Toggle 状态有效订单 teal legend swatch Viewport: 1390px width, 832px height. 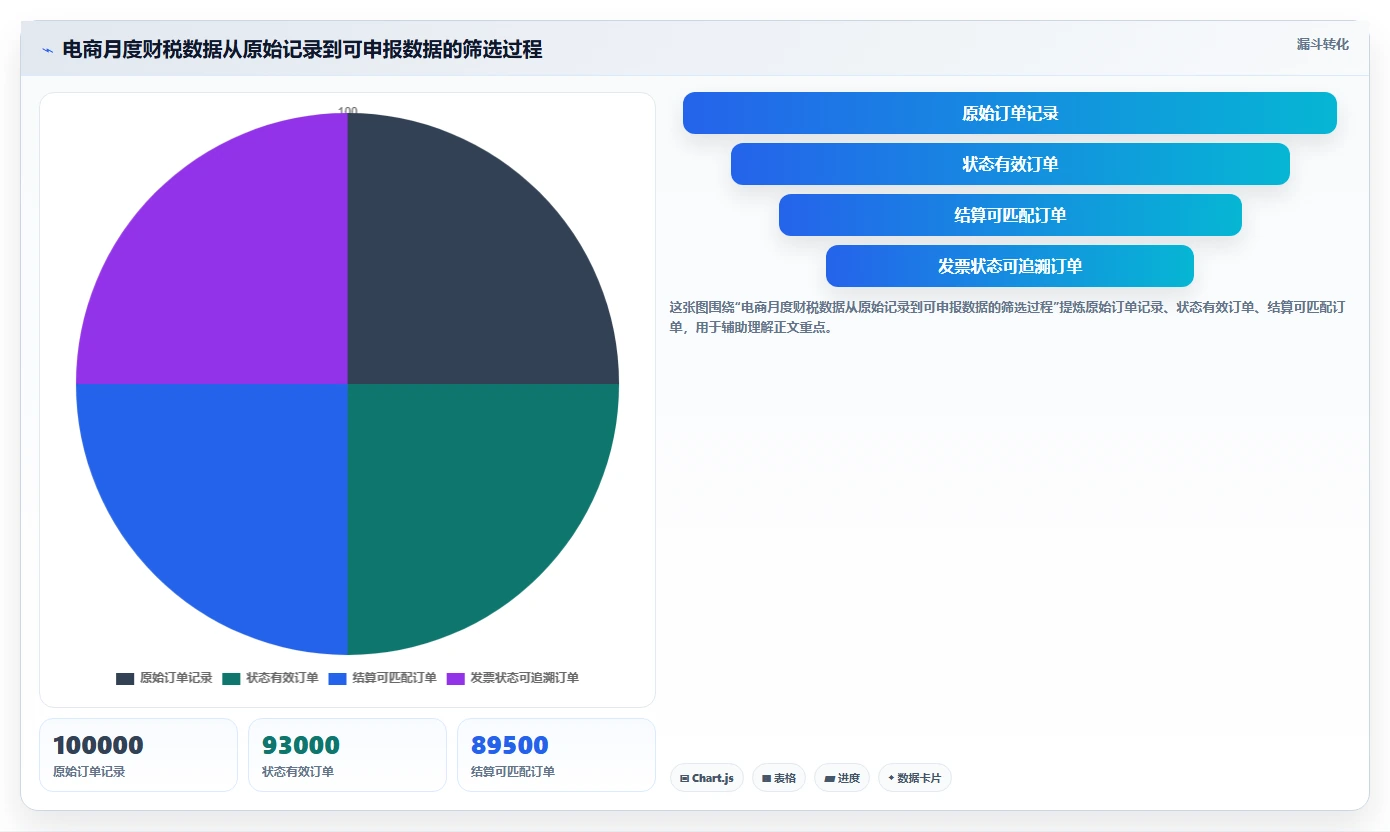pos(231,678)
